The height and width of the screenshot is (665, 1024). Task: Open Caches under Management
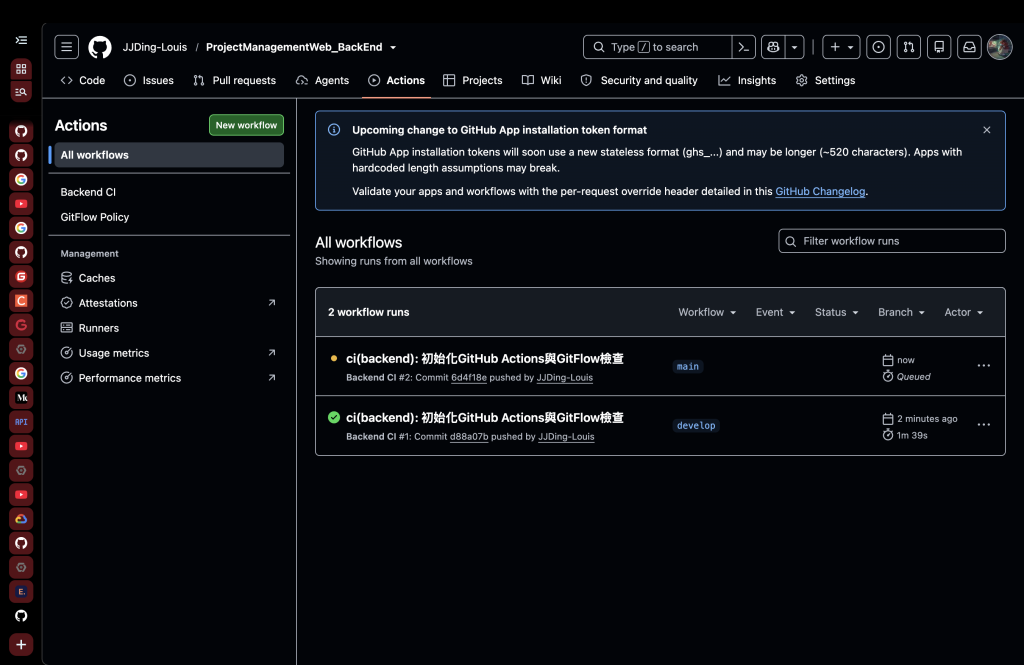click(97, 278)
